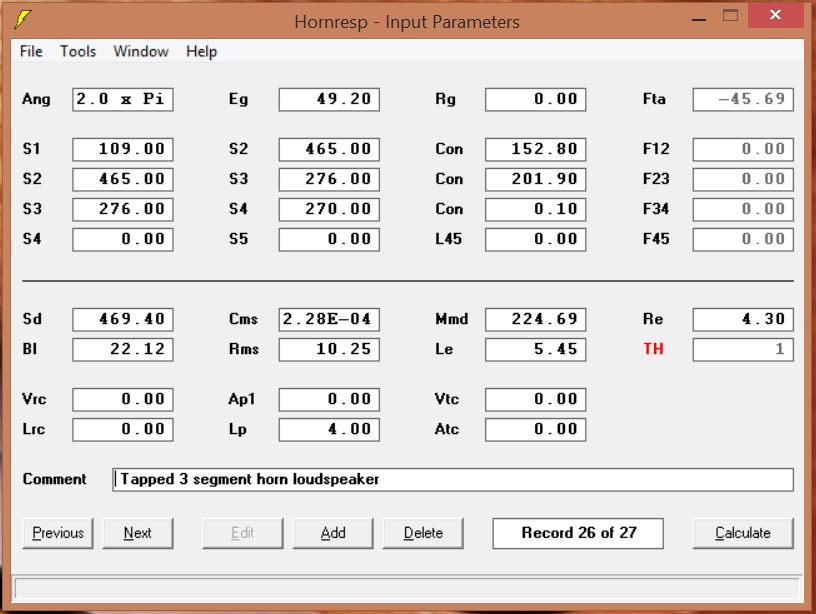Click the Record 26 of 27 indicator
The image size is (816, 614).
pos(578,533)
